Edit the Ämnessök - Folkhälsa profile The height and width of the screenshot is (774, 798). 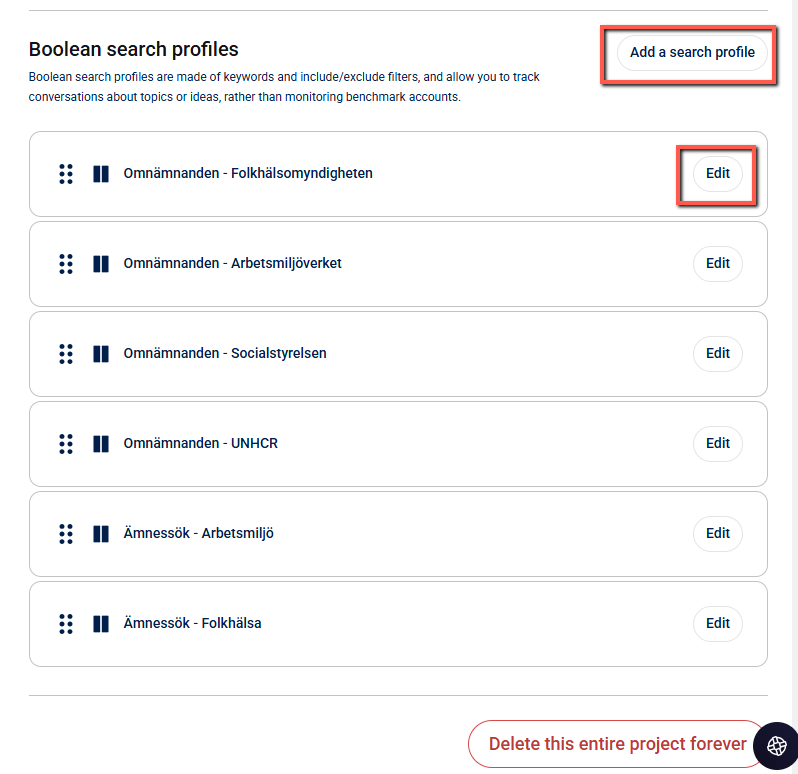pos(718,624)
